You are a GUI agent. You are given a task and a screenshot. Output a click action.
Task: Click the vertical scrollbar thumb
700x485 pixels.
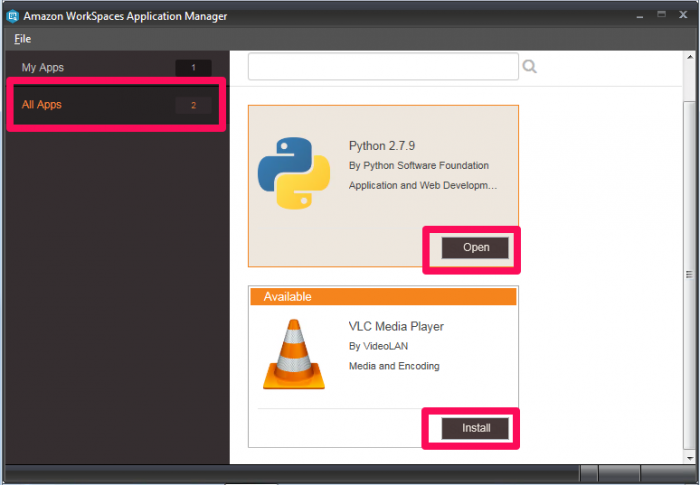[690, 276]
